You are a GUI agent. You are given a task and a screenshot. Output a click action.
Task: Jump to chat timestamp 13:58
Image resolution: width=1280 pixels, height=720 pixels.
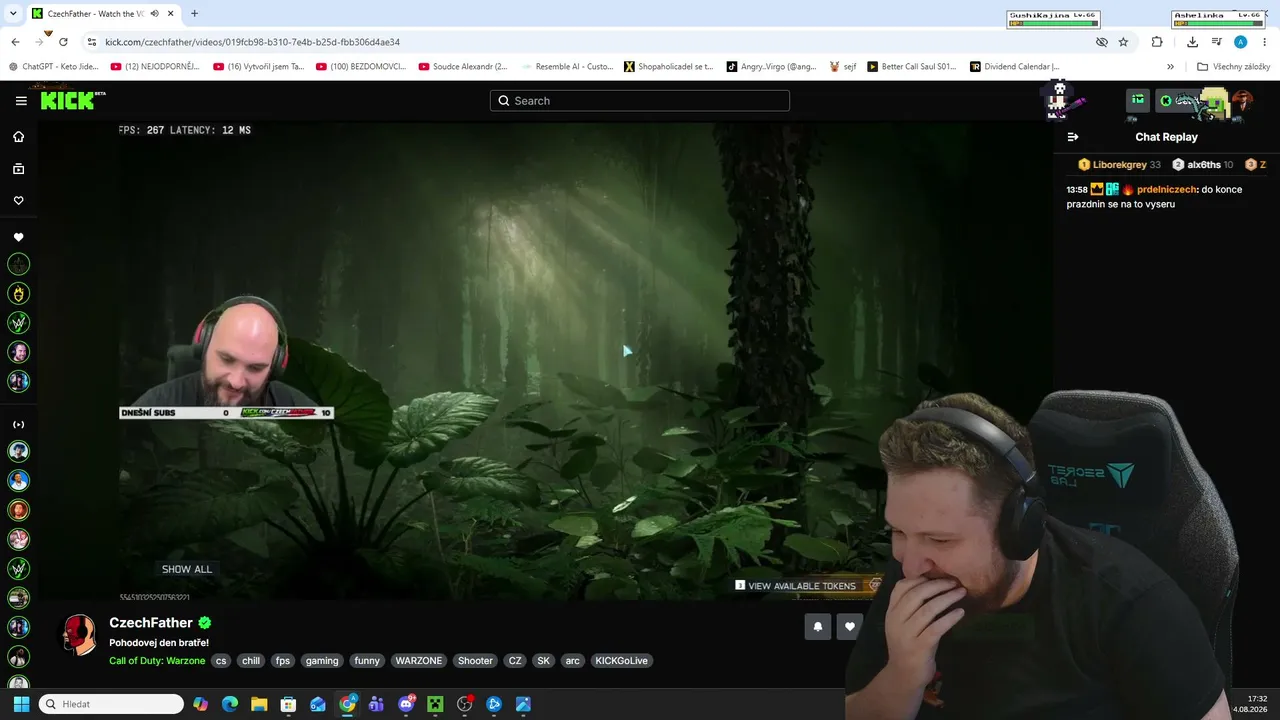click(1077, 190)
